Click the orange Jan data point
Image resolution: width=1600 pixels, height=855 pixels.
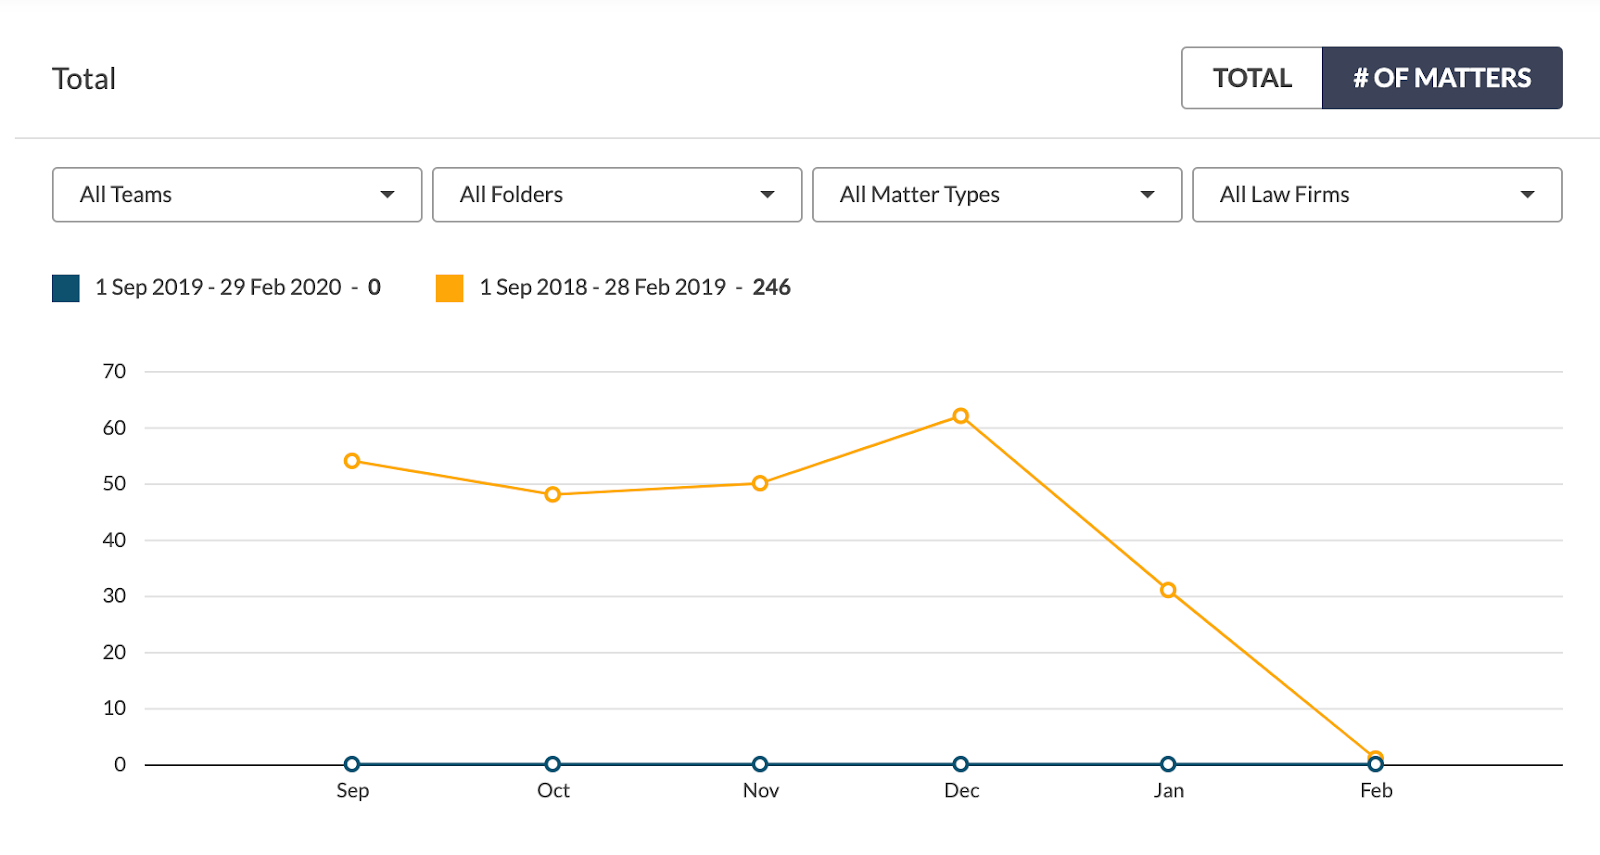[x=1168, y=590]
